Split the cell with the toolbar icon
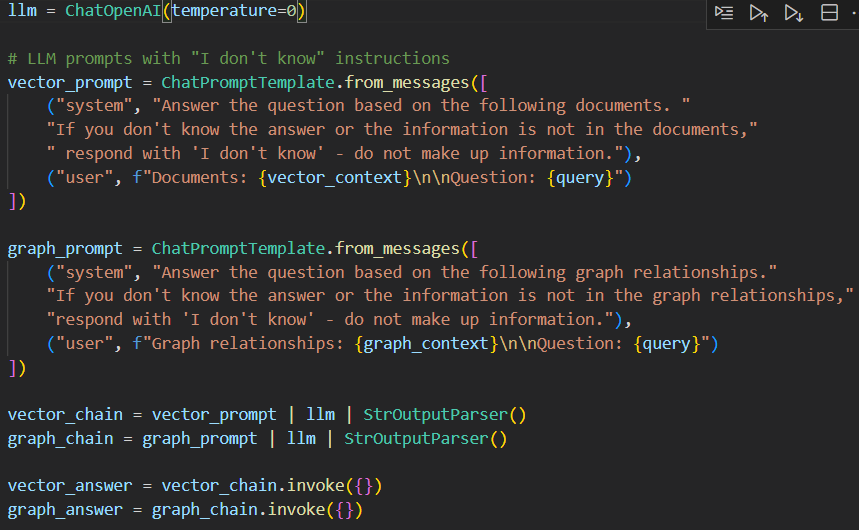Screen dimensions: 859x530 [x=829, y=13]
